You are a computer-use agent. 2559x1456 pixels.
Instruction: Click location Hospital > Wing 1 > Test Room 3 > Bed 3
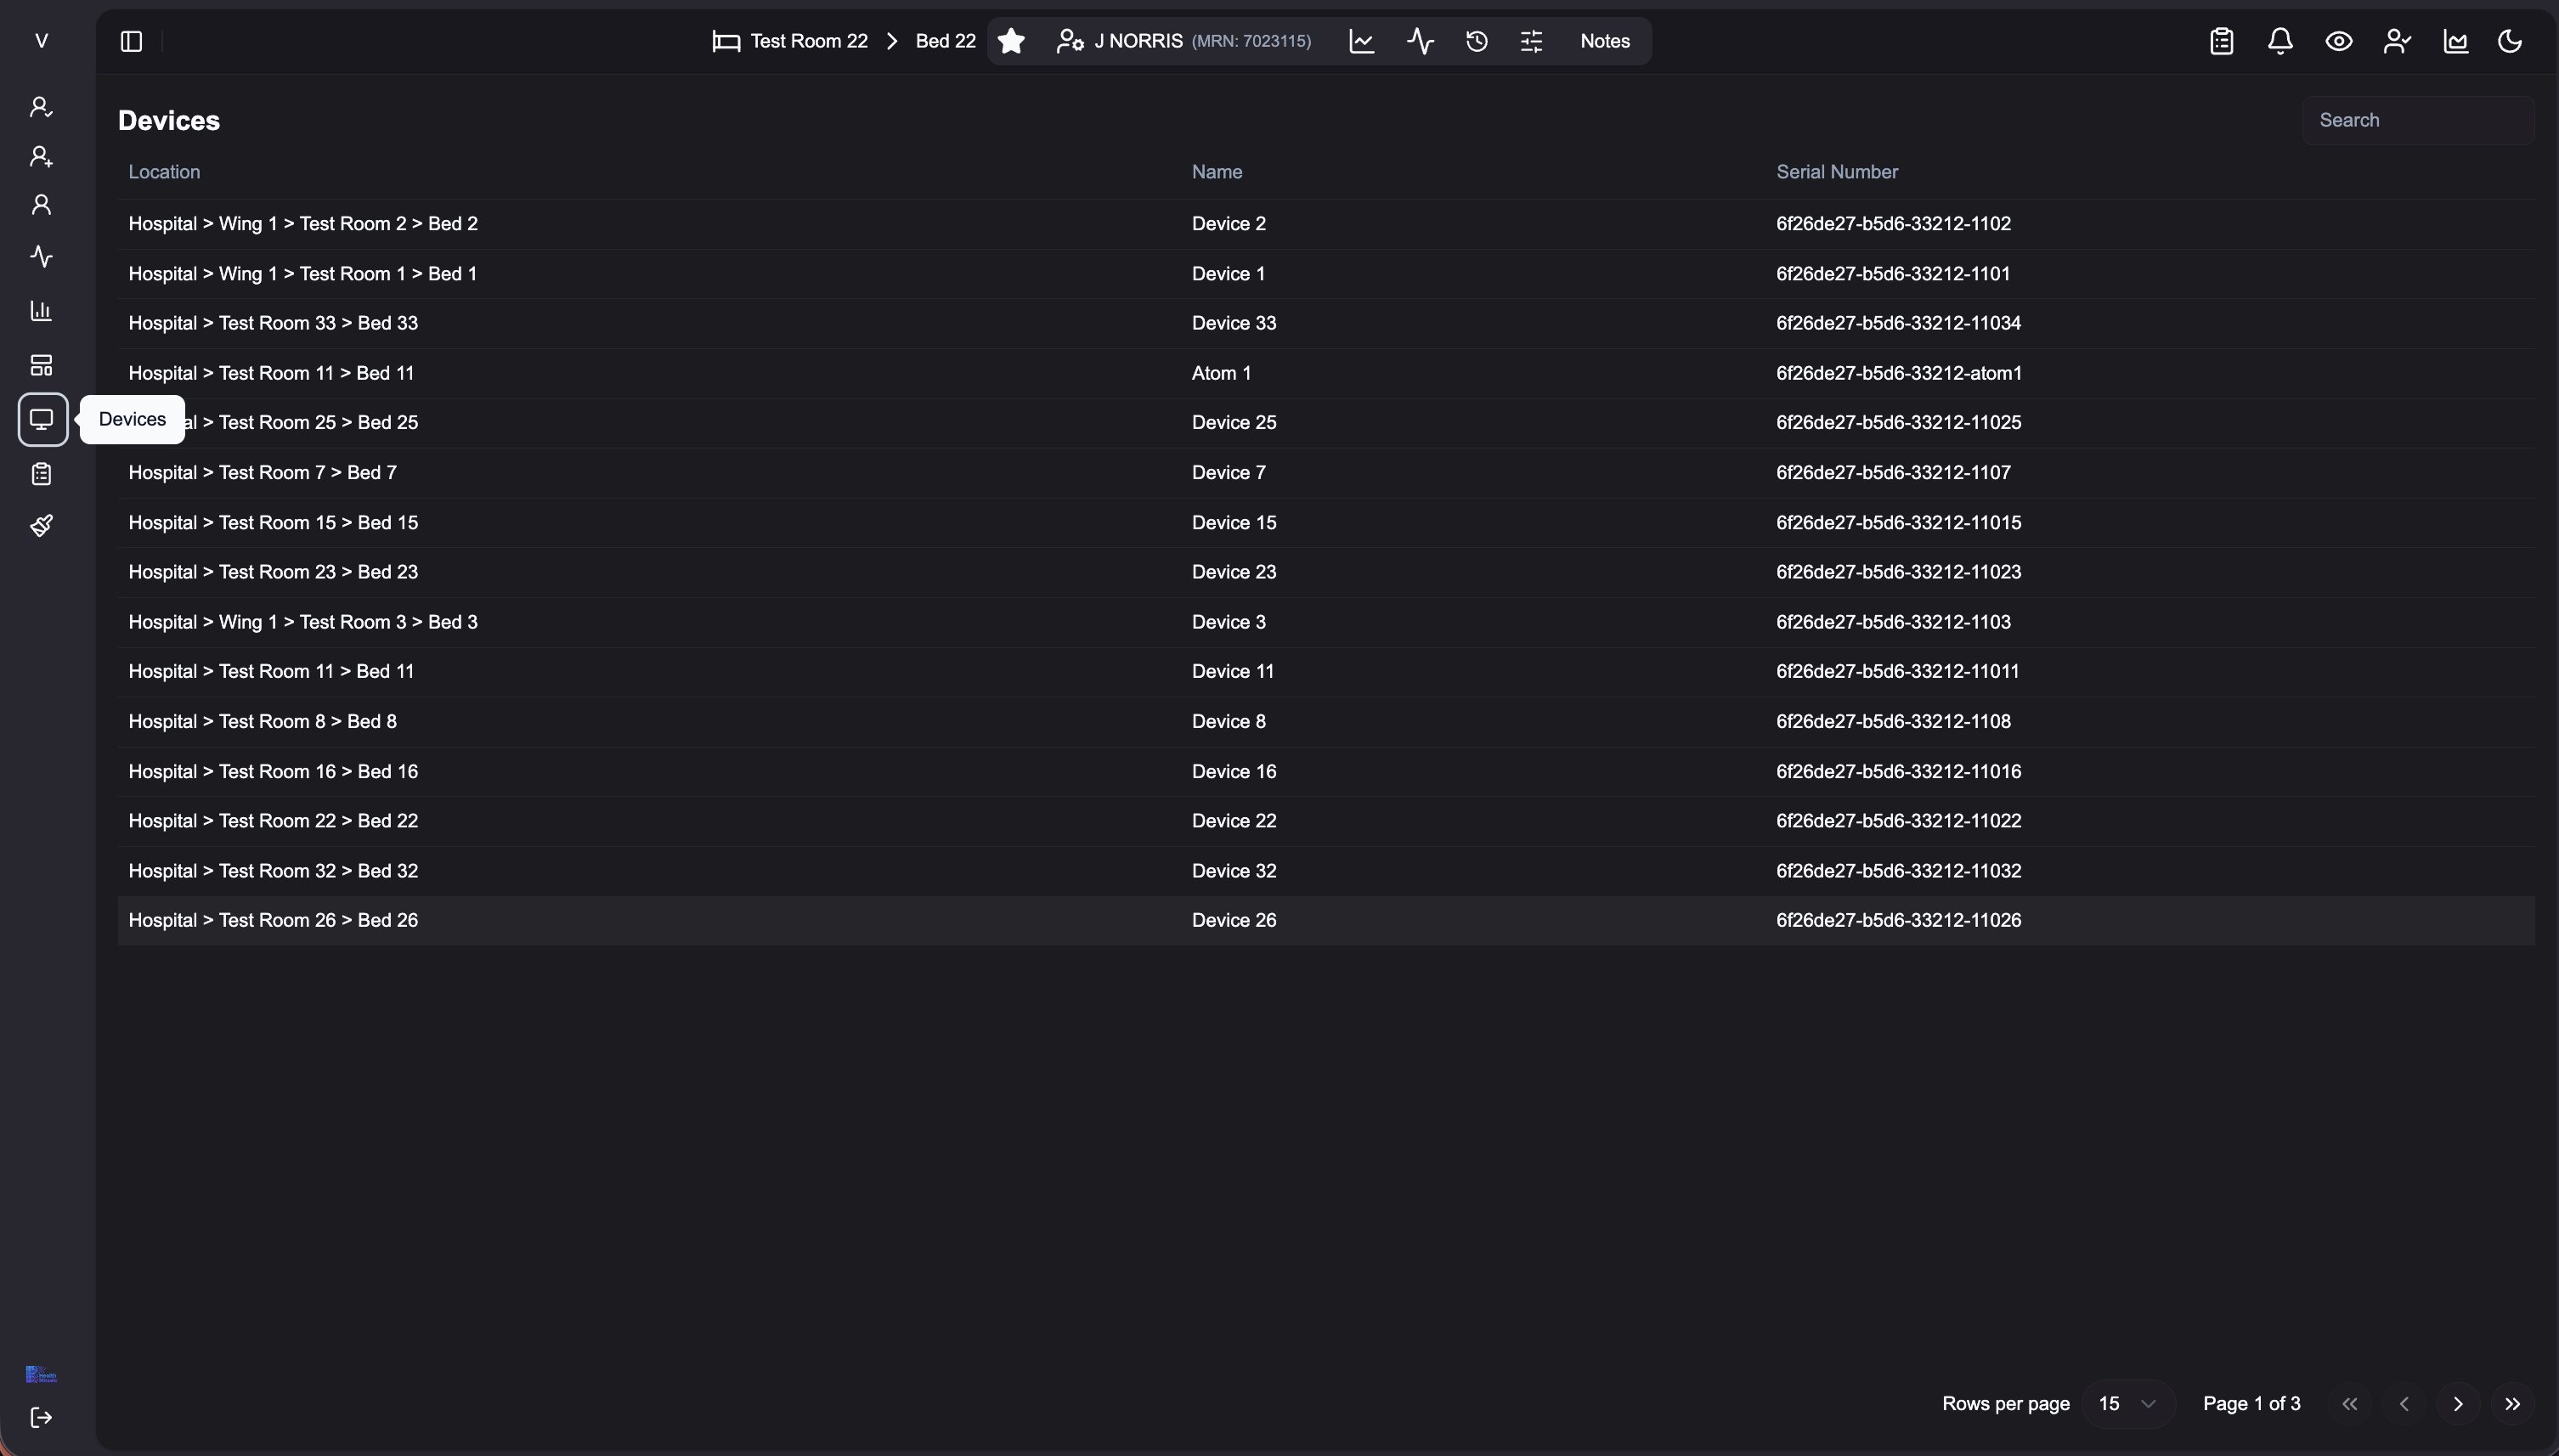tap(303, 622)
